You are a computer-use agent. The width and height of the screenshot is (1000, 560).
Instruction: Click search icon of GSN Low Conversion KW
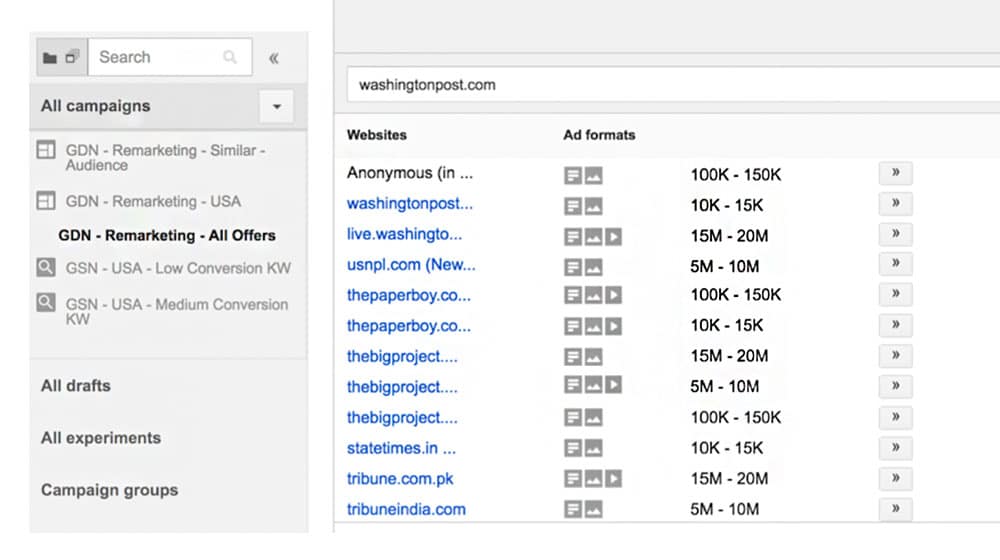[46, 267]
